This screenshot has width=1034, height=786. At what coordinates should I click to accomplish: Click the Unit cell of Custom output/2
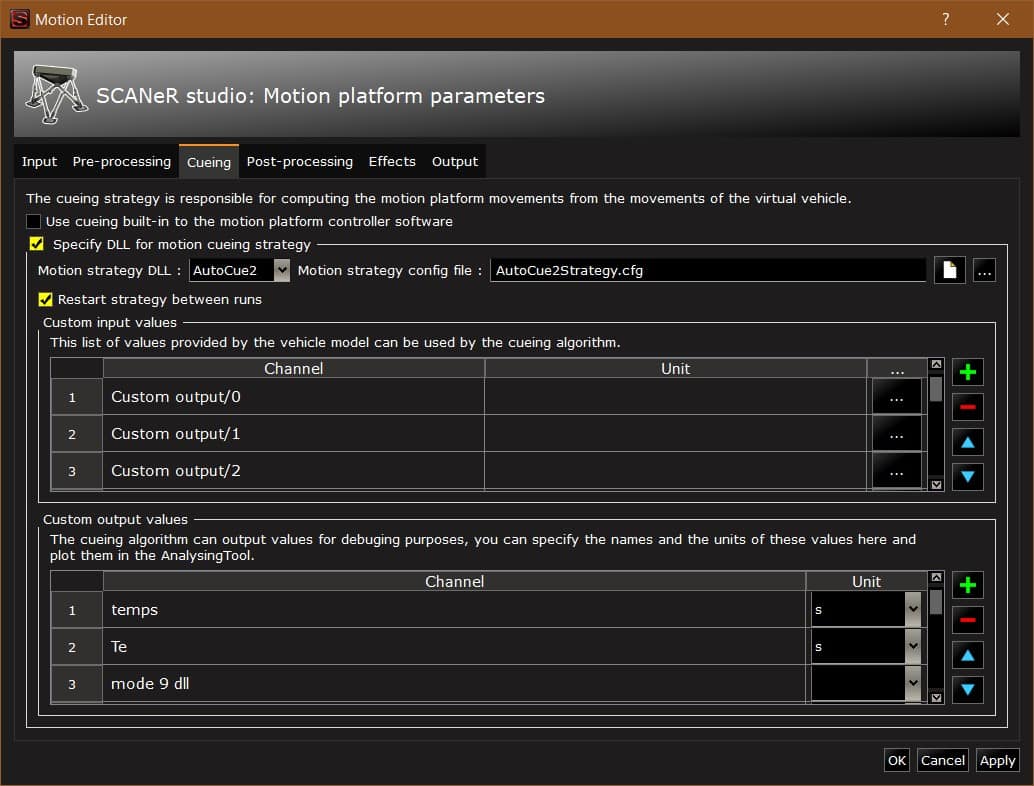[x=675, y=471]
